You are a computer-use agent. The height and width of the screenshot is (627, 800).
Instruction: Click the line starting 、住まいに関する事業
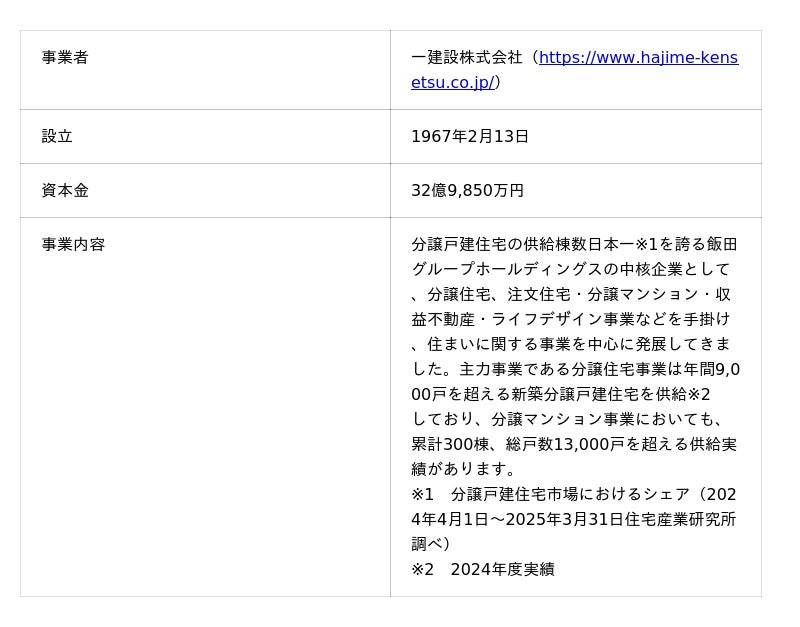click(x=570, y=345)
